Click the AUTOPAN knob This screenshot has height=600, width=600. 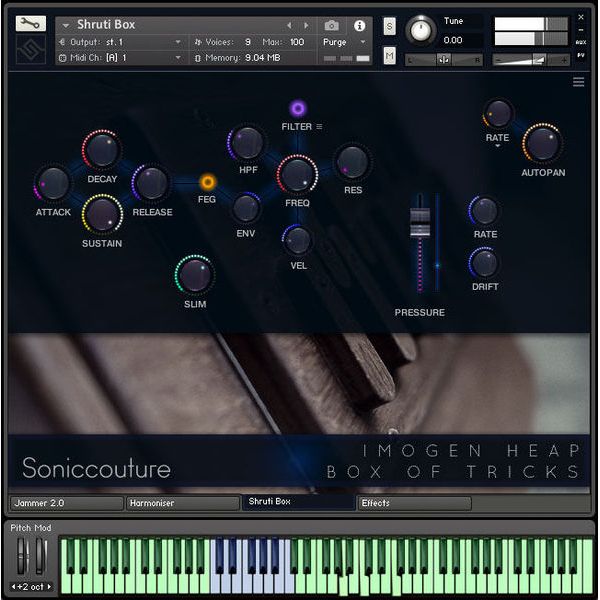tap(542, 143)
